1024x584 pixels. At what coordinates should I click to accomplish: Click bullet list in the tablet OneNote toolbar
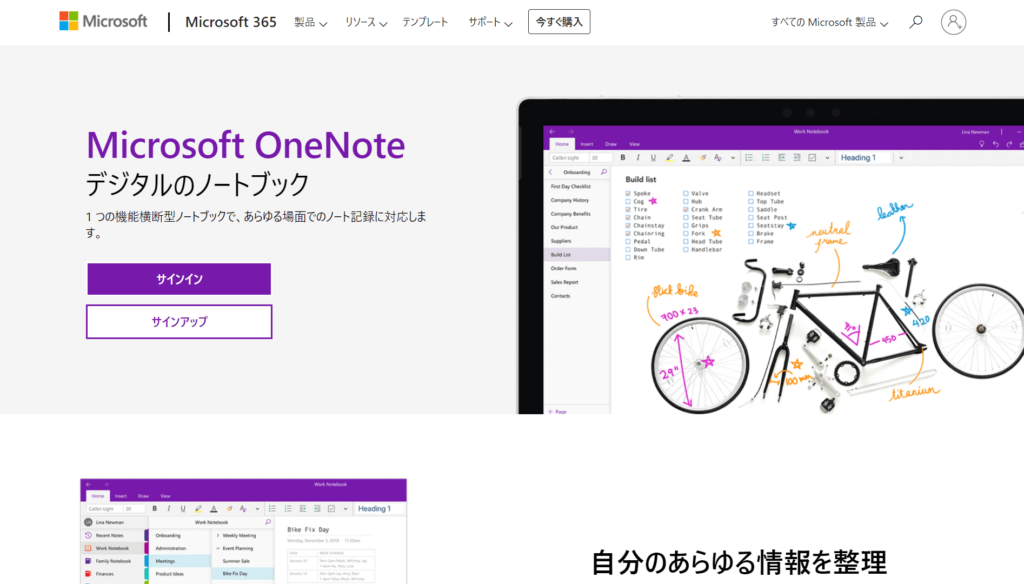coord(749,157)
